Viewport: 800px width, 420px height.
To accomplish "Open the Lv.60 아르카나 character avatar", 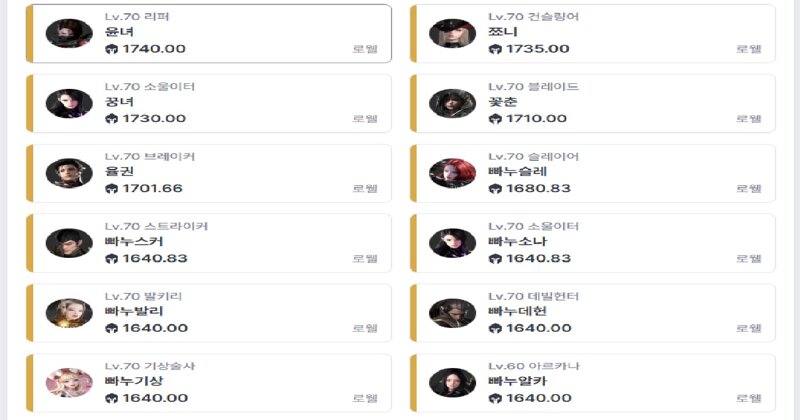I will pos(452,382).
